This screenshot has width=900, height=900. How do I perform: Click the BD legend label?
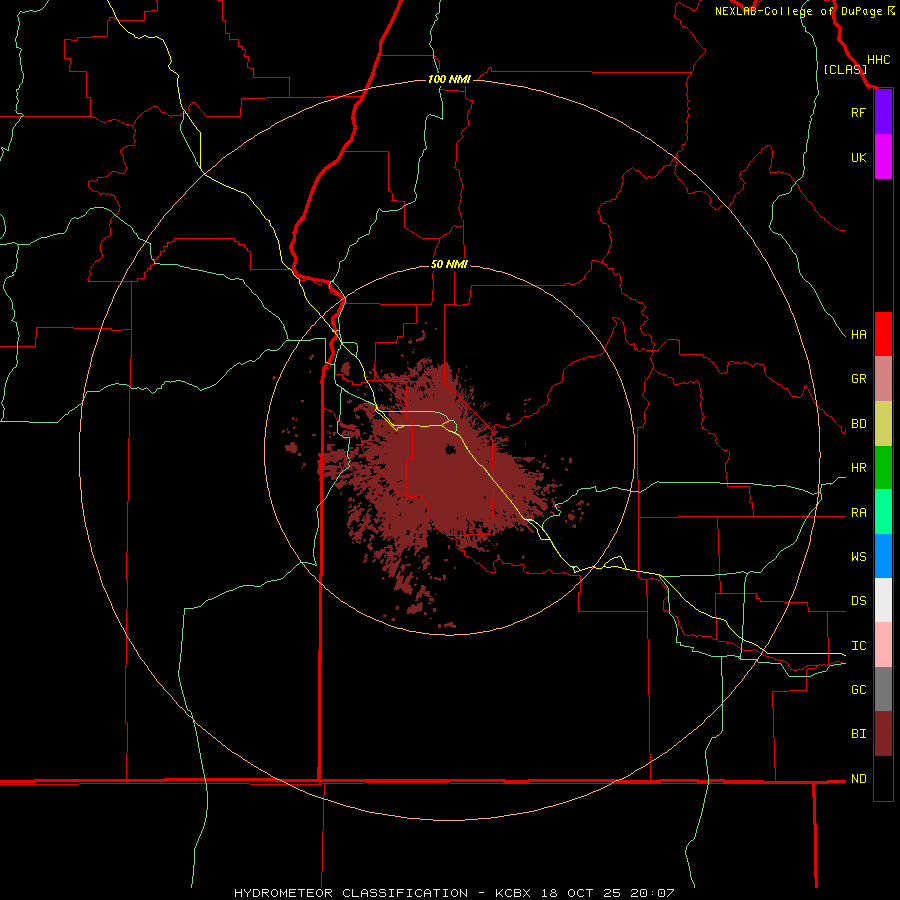(858, 424)
